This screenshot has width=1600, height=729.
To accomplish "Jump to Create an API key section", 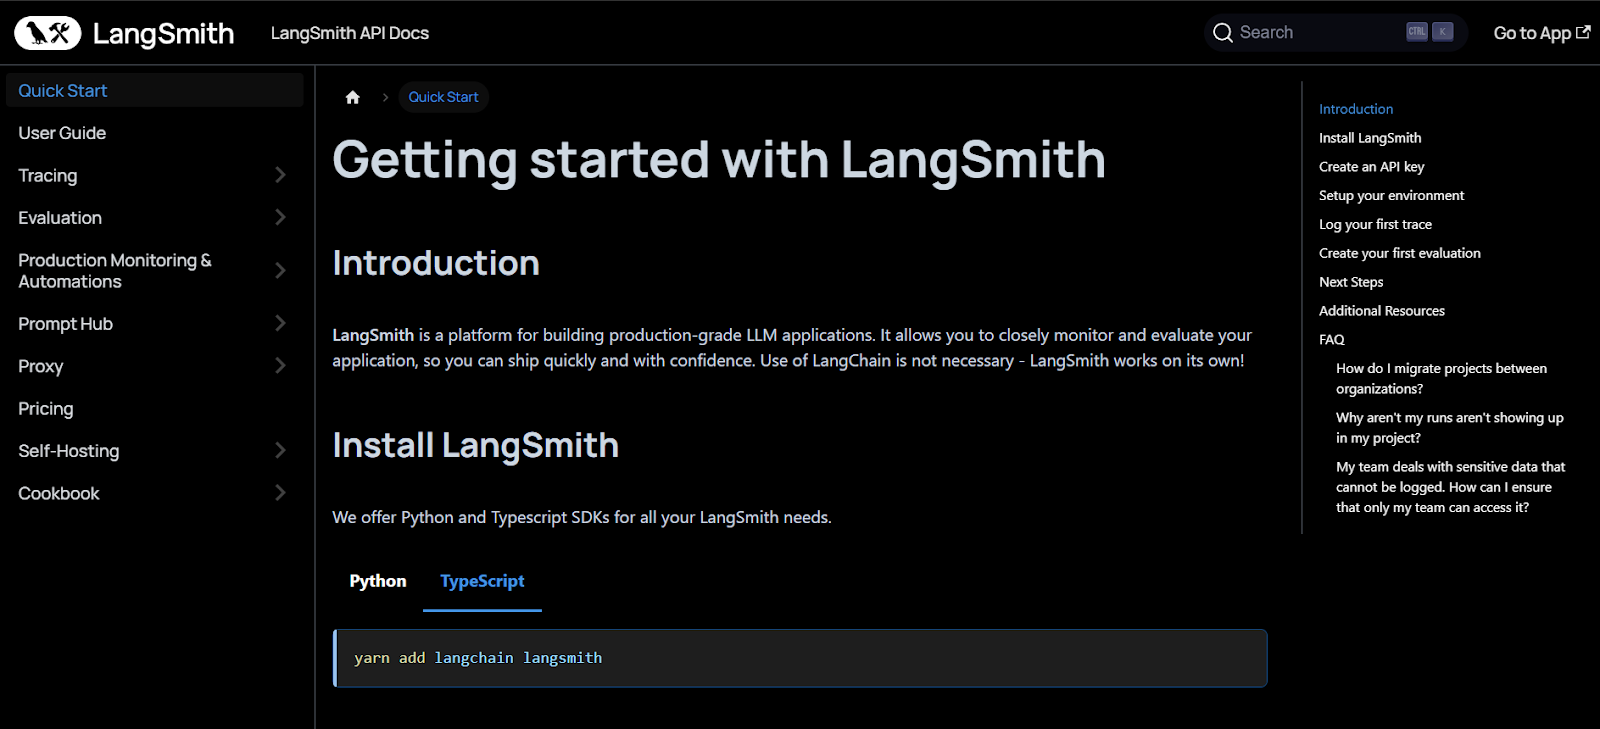I will click(1371, 167).
